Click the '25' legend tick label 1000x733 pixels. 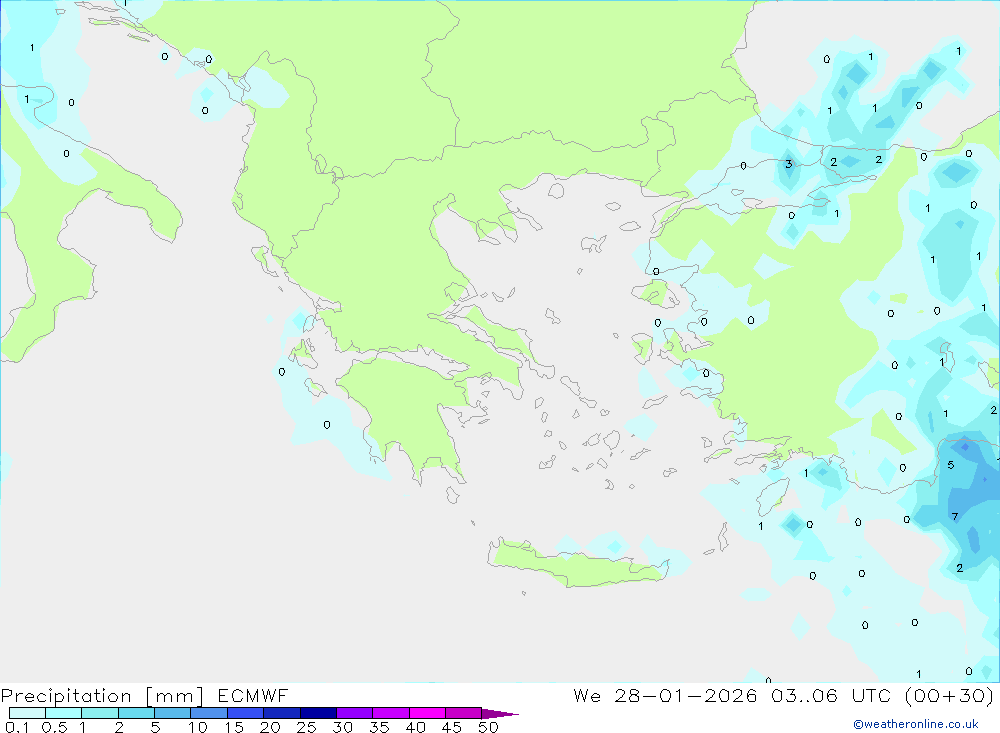click(306, 727)
